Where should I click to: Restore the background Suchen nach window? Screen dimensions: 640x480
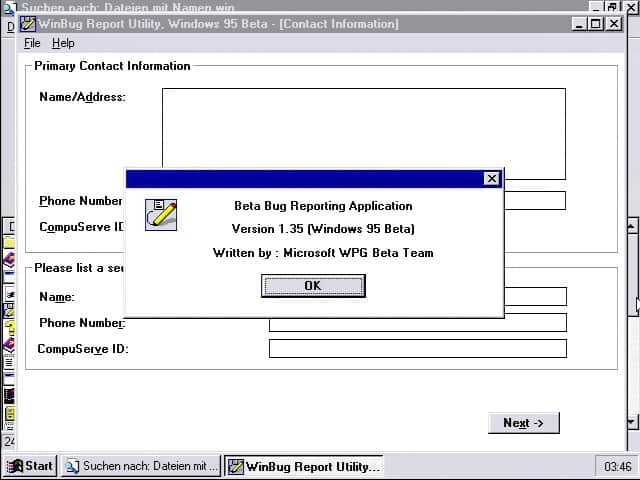(612, 7)
